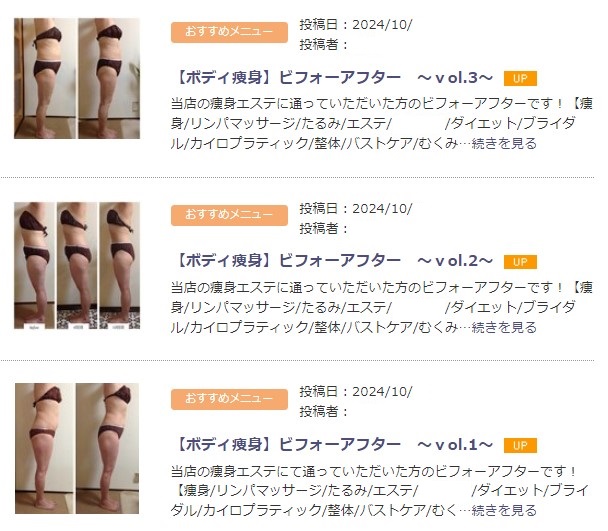
Task: Expand 続きを見る on the vol.3 post
Action: [504, 144]
